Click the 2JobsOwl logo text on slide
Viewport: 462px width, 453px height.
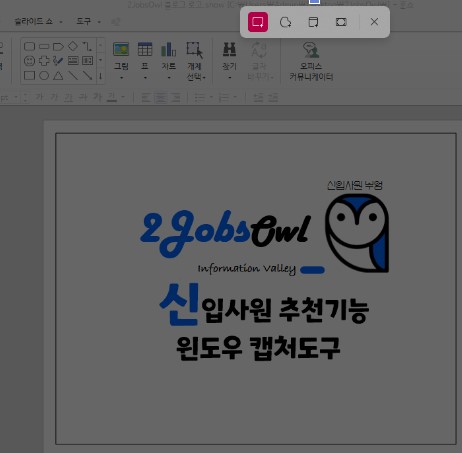click(225, 233)
